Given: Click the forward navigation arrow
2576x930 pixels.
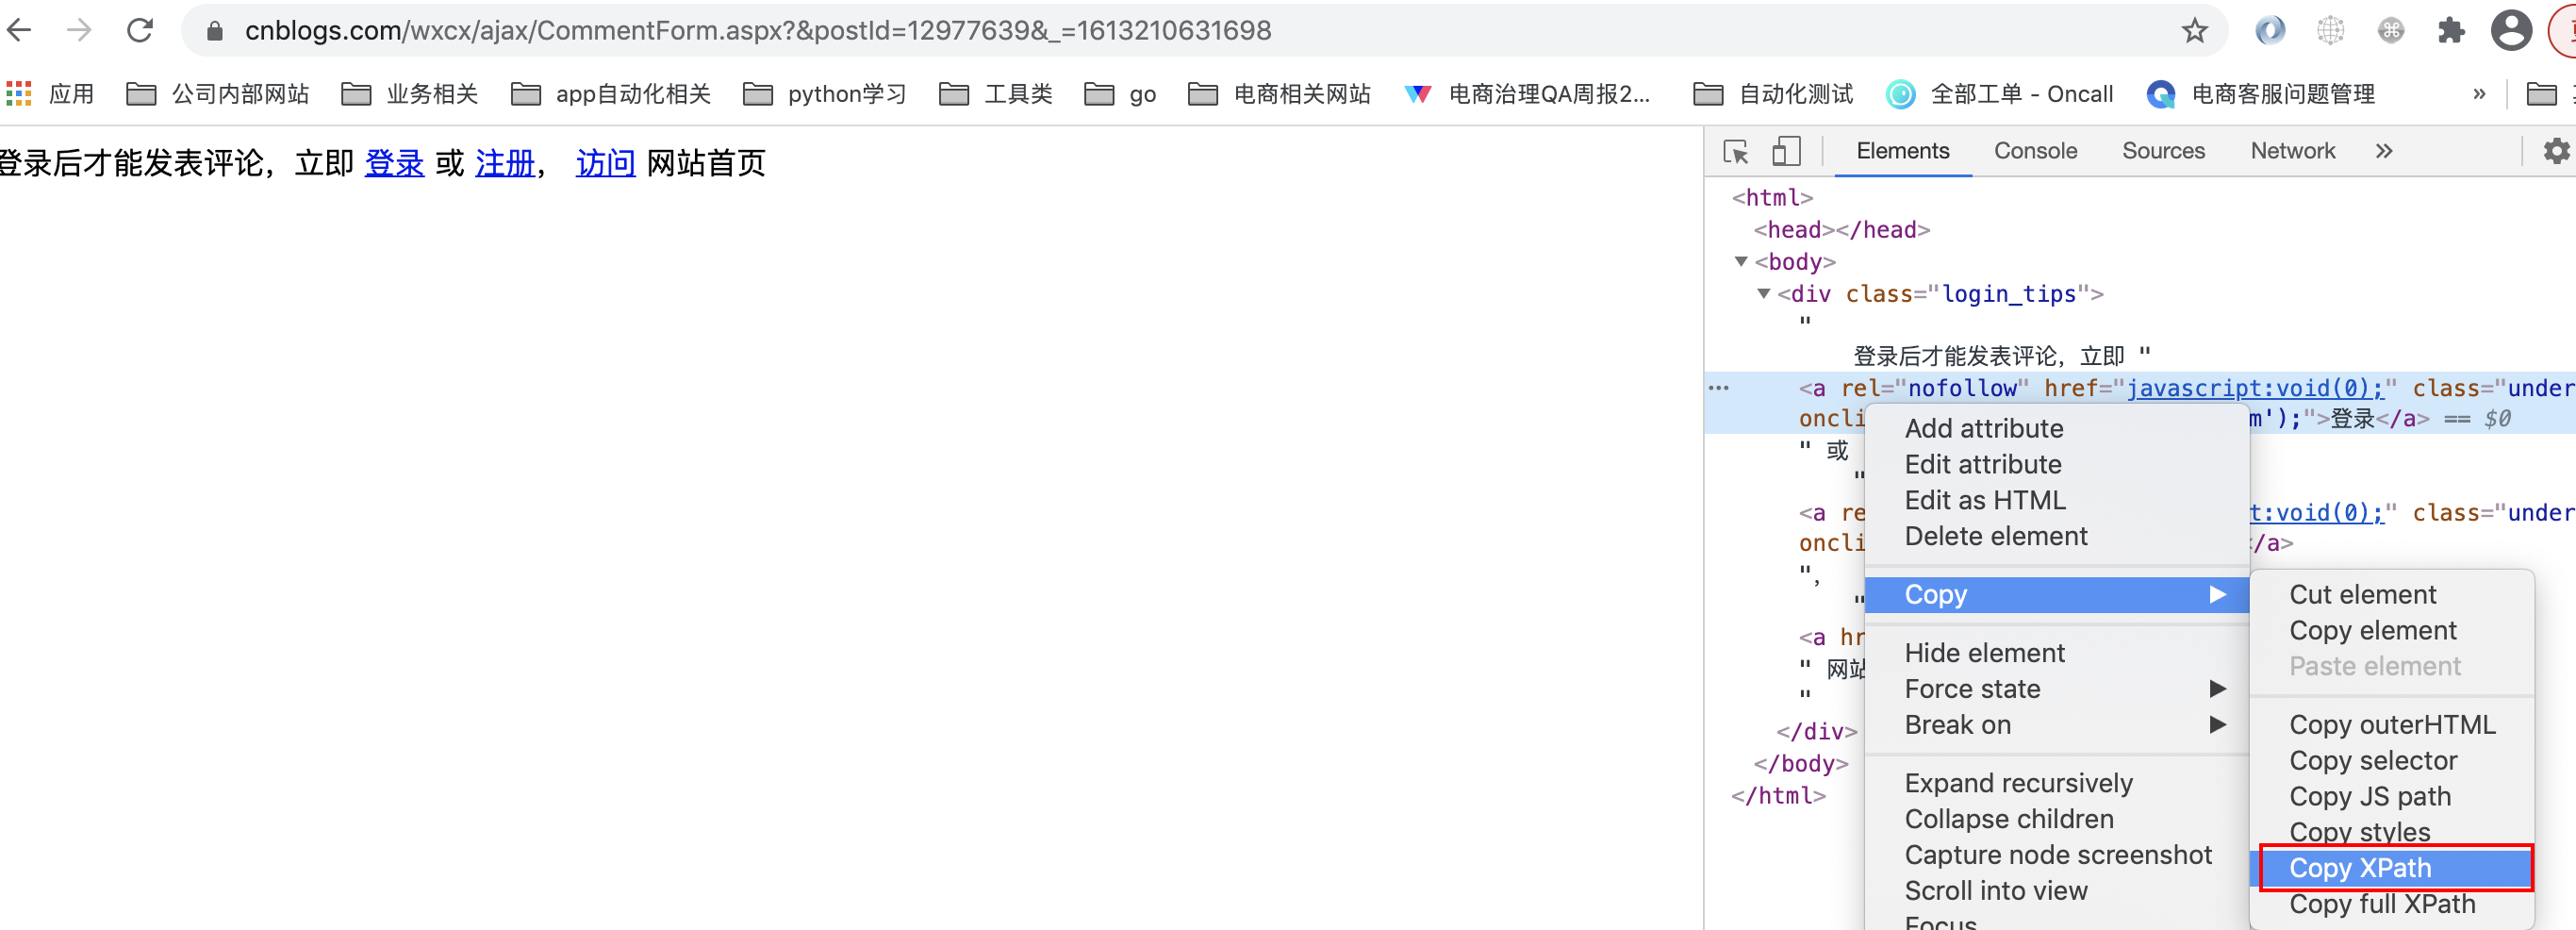Looking at the screenshot, I should click(x=78, y=30).
